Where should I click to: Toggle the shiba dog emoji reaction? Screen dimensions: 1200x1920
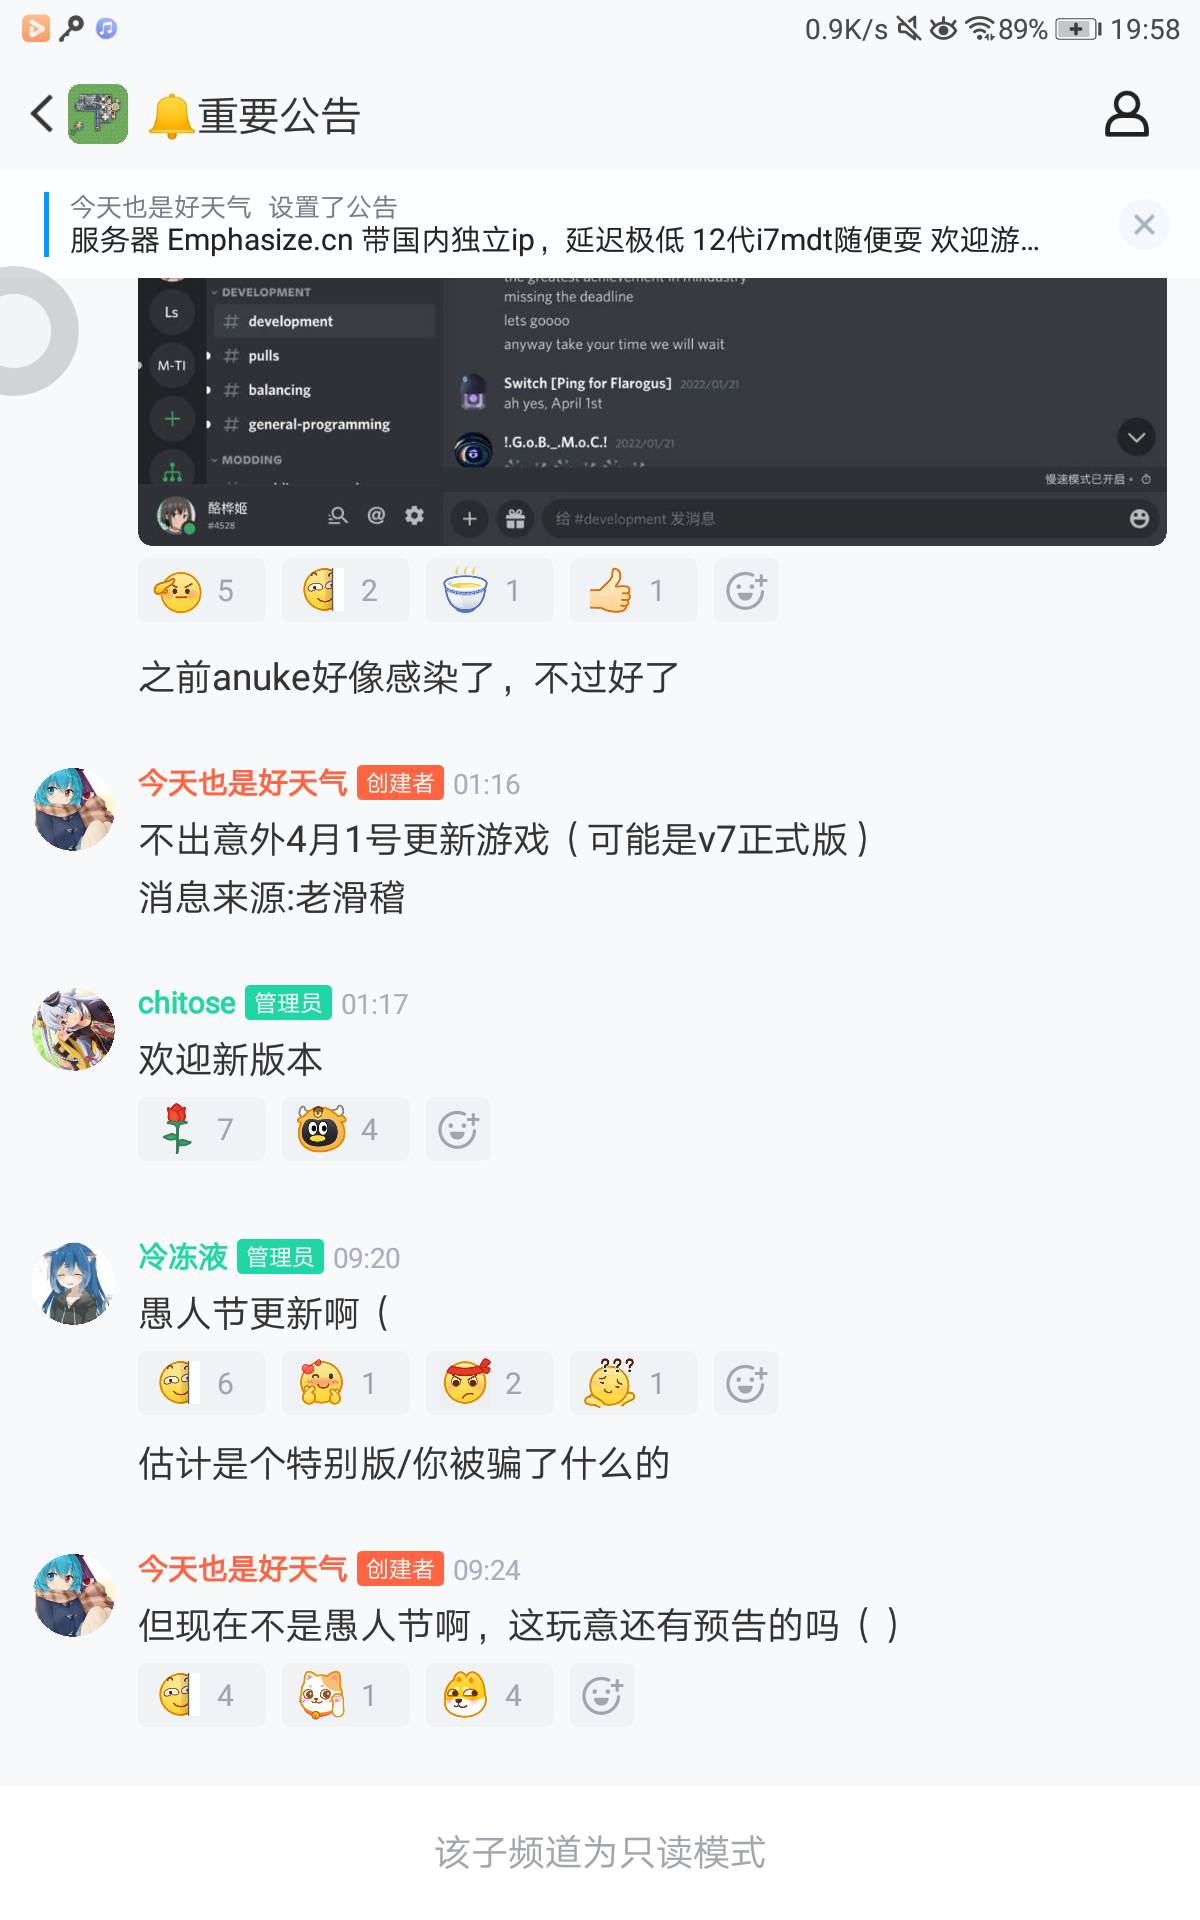pyautogui.click(x=490, y=1695)
